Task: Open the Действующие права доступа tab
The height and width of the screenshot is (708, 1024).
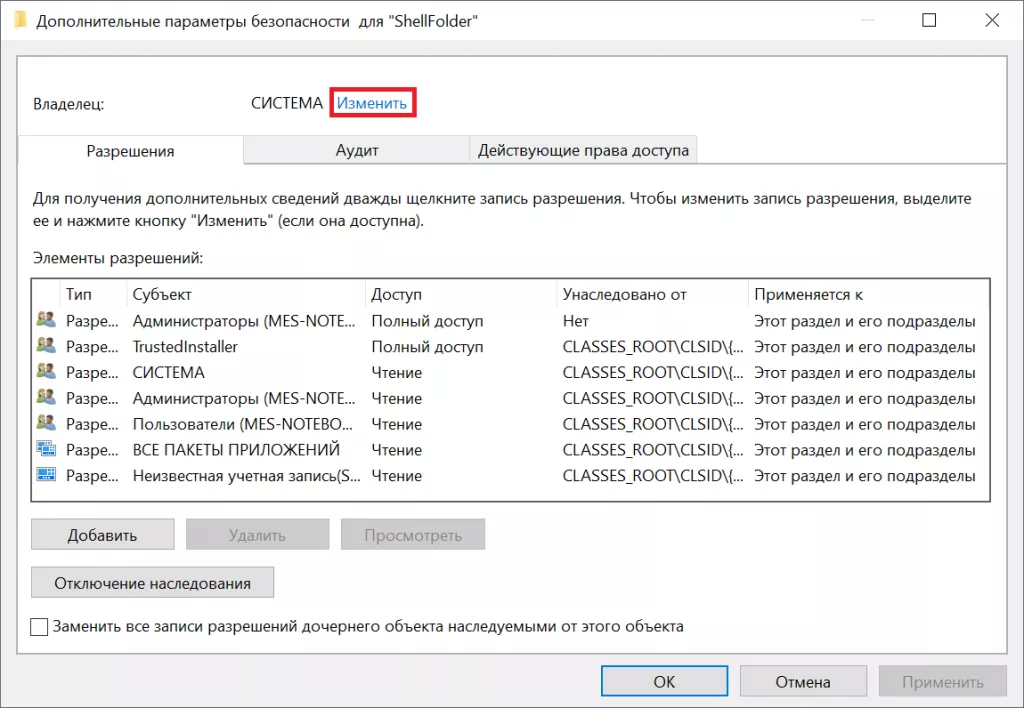Action: [x=583, y=150]
